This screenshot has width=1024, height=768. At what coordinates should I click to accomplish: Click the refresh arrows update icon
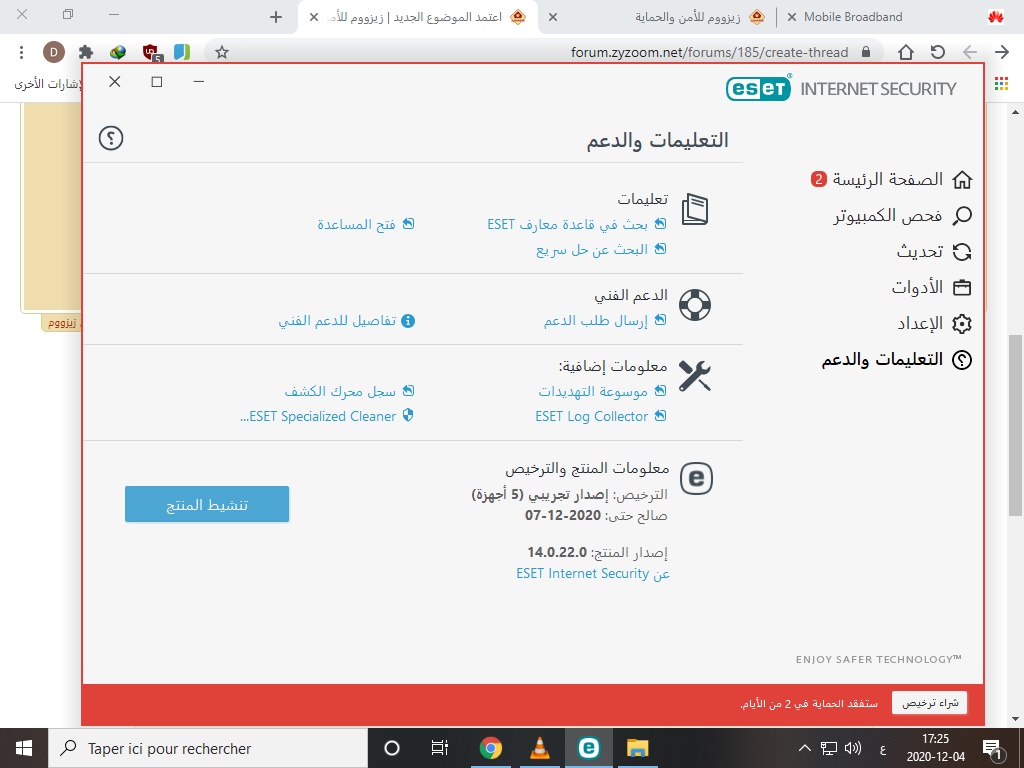[x=962, y=251]
